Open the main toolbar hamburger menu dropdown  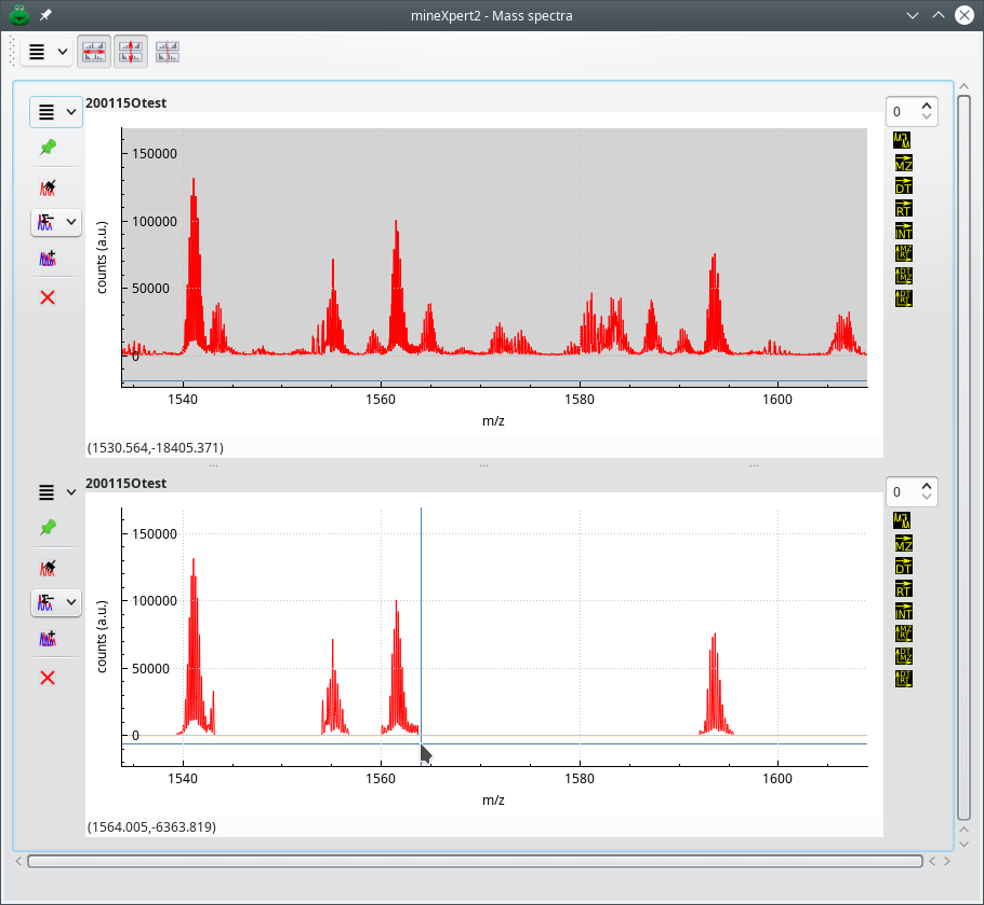pyautogui.click(x=46, y=52)
